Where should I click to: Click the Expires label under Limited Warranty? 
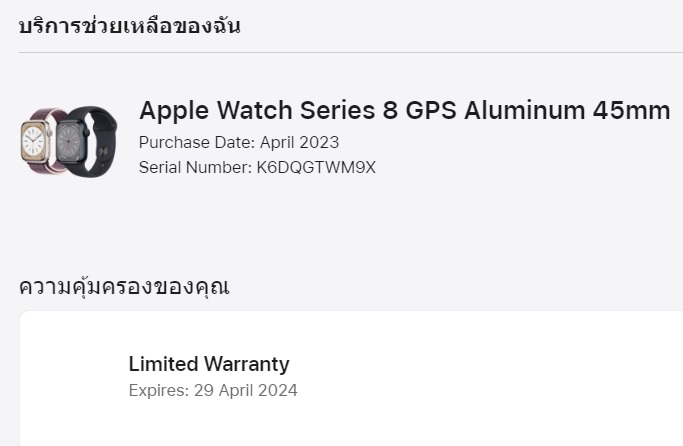[159, 390]
